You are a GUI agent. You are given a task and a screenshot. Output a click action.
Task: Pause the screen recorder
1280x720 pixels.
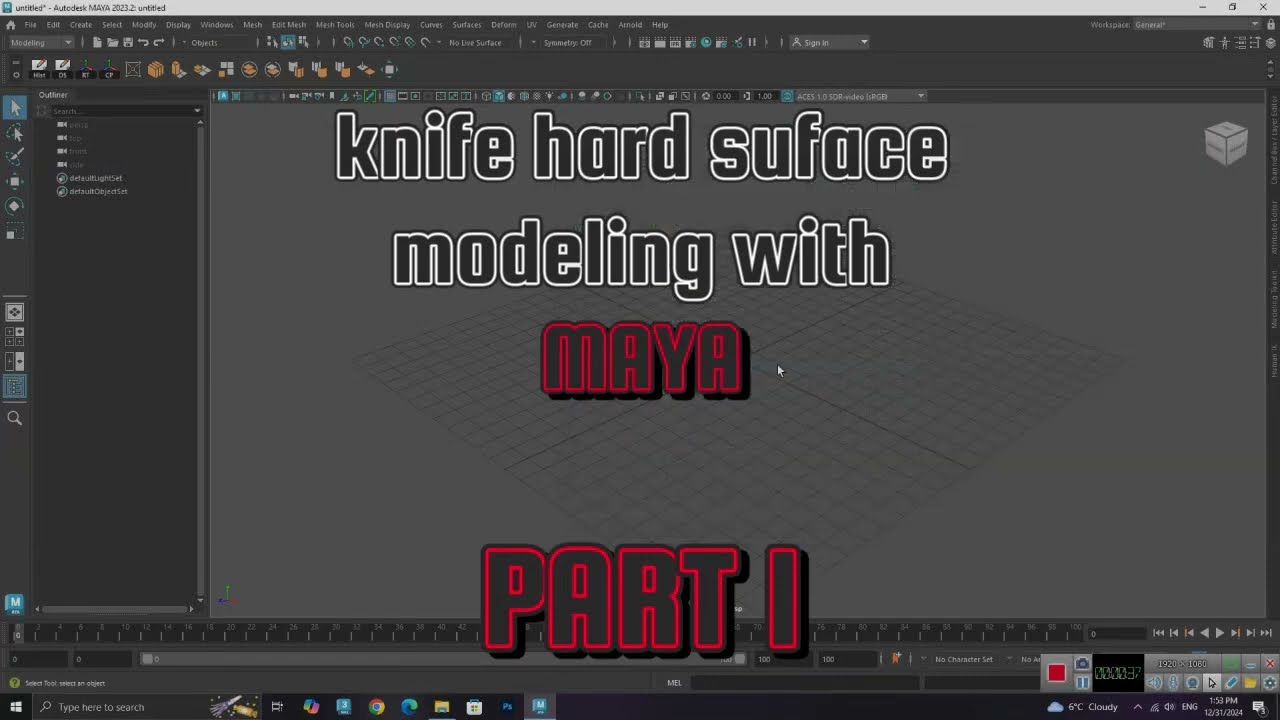(1082, 682)
